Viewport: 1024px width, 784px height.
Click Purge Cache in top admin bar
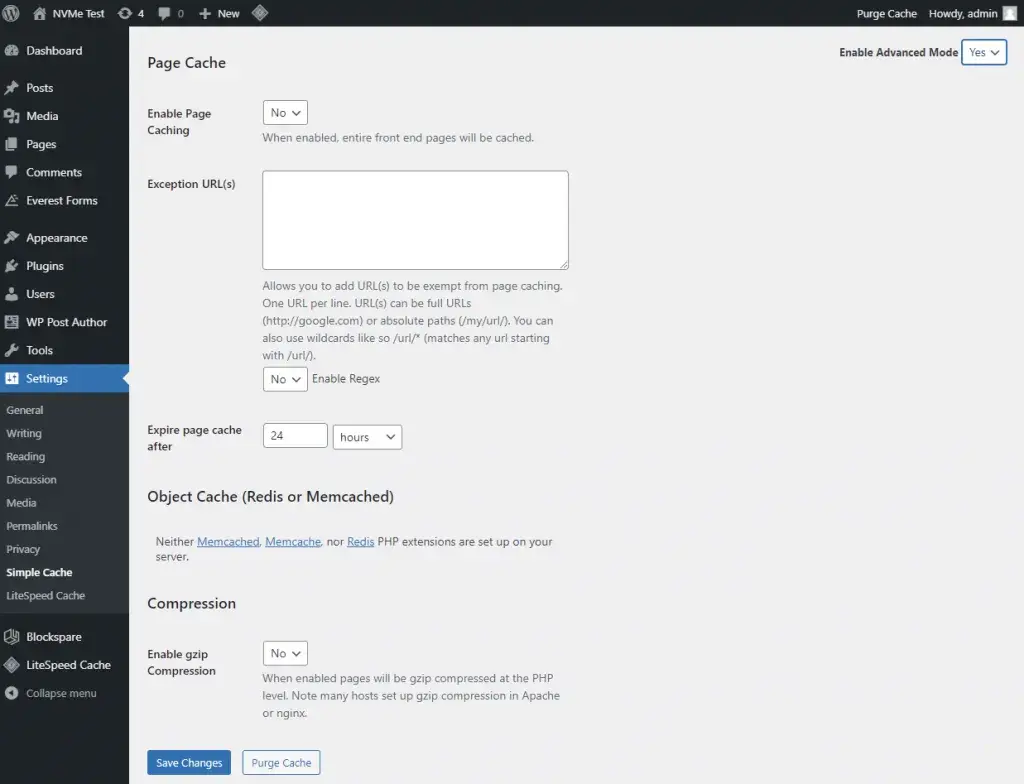tap(886, 13)
